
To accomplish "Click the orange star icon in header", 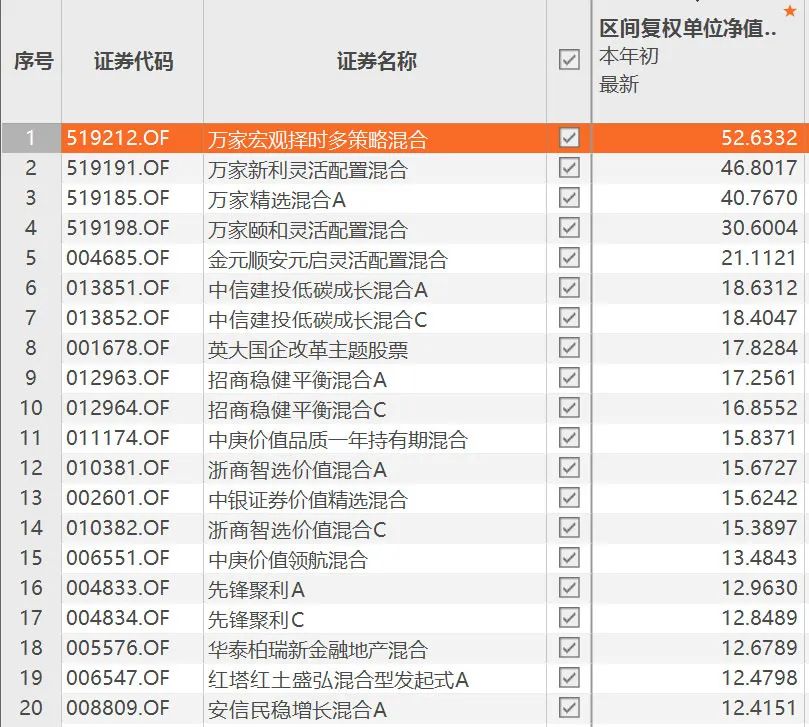I will [x=789, y=10].
